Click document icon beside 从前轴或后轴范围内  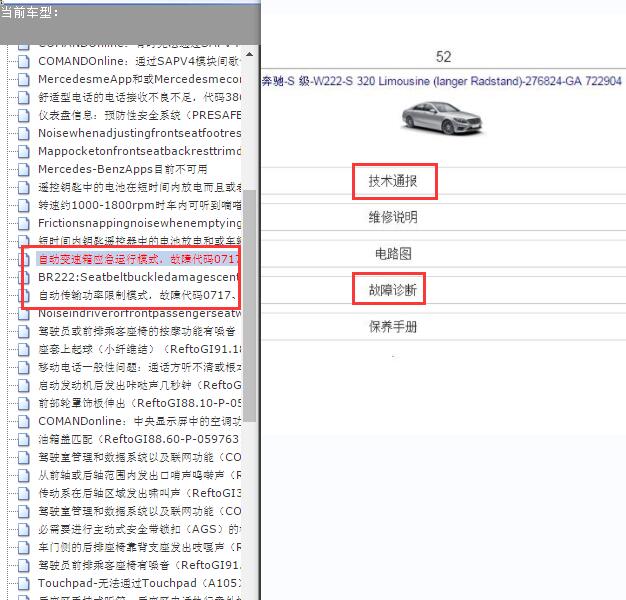[24, 475]
